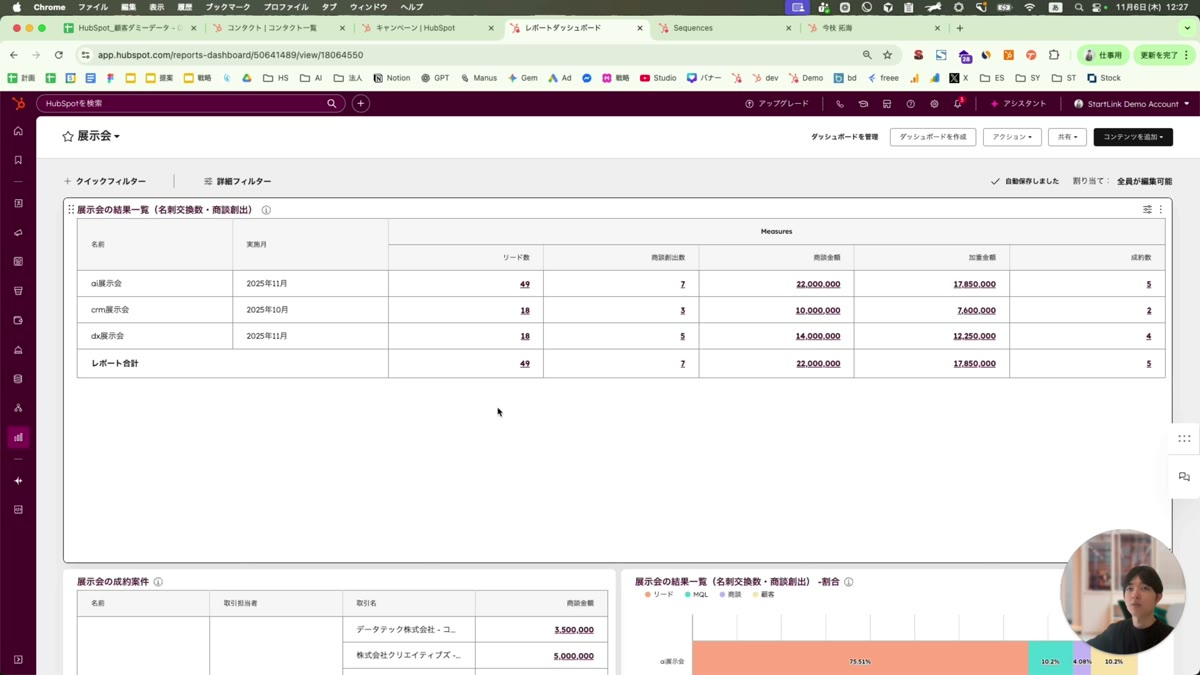
Task: Click info icon next to 展示会の成約案件
Action: (158, 582)
